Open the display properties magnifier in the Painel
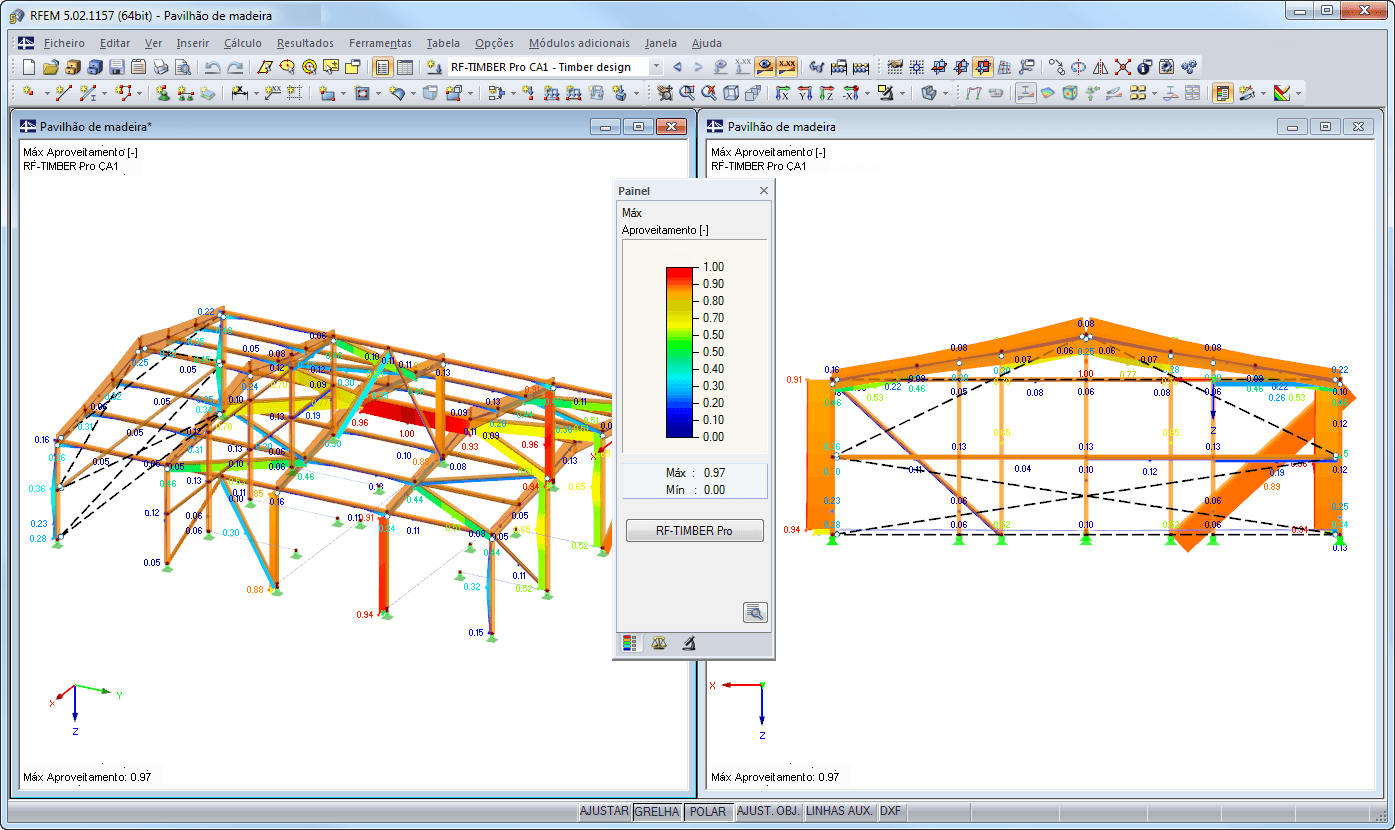Screen dimensions: 1395x830 pos(754,612)
